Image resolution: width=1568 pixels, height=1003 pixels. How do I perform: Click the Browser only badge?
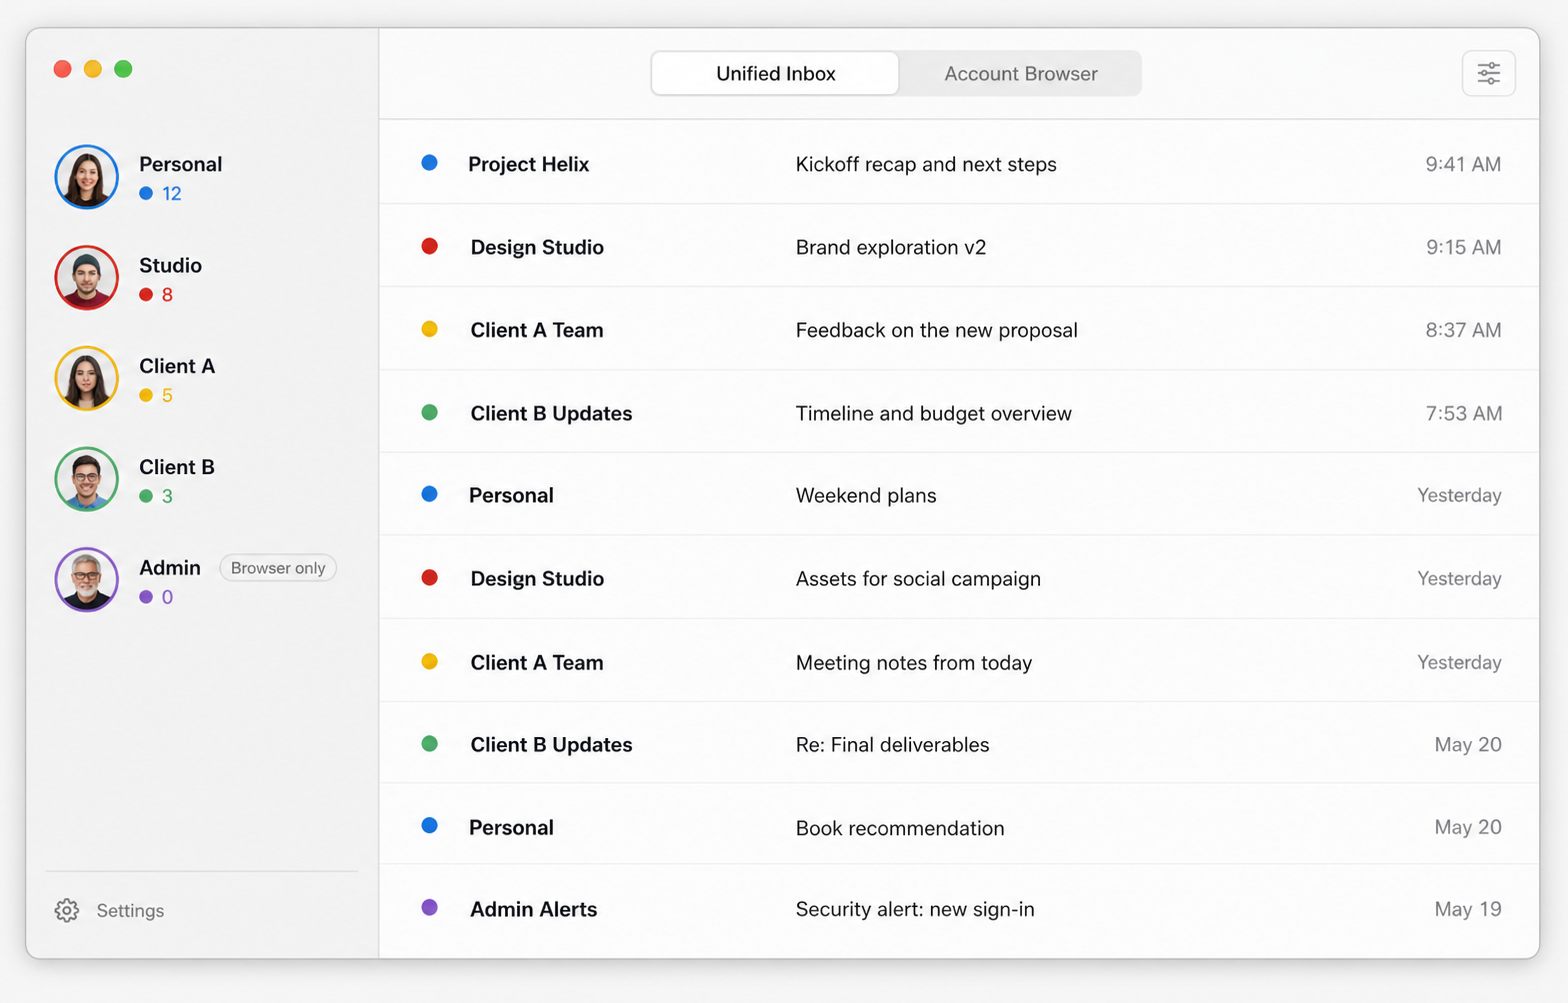[x=278, y=568]
